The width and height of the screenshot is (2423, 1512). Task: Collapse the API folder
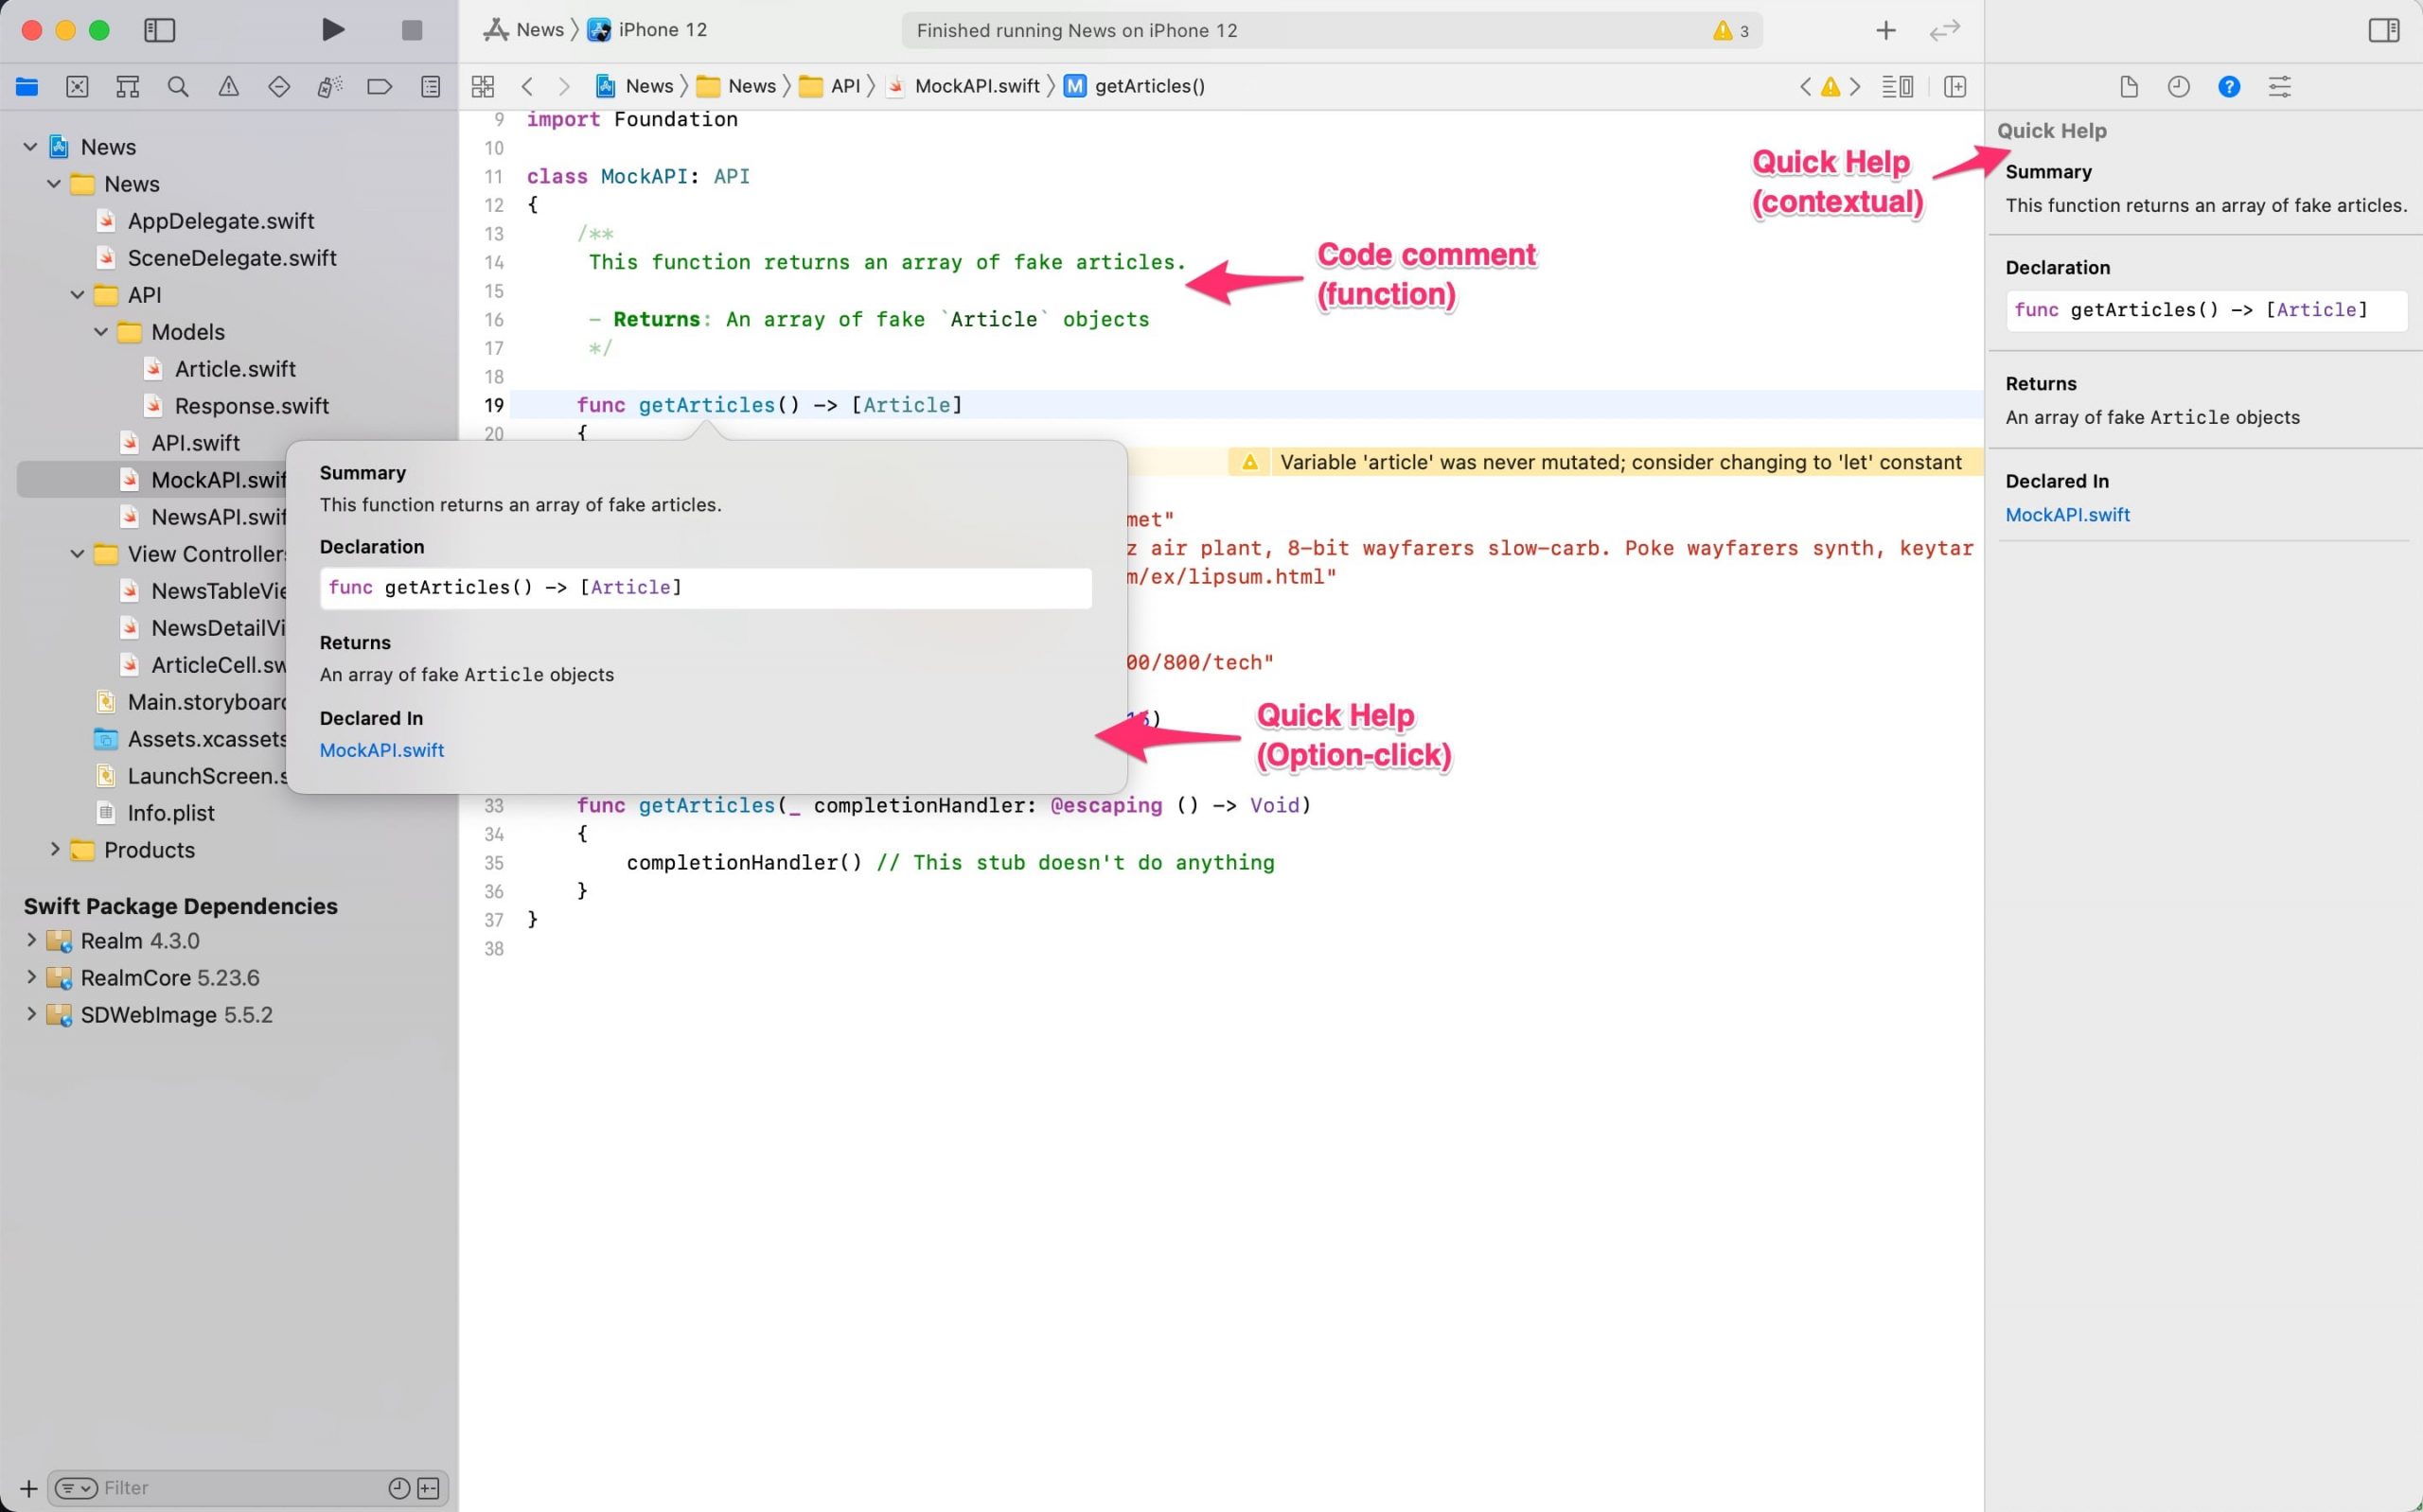coord(77,295)
